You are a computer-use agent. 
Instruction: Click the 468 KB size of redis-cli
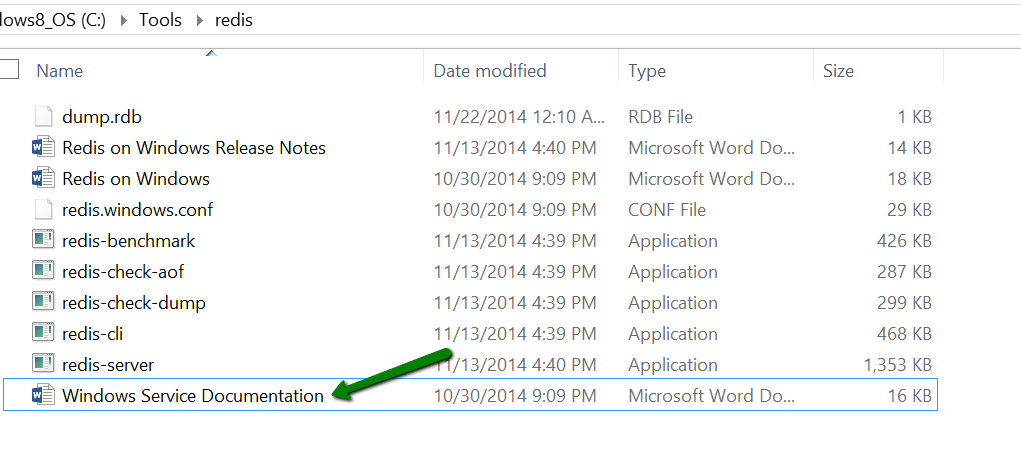tap(904, 333)
